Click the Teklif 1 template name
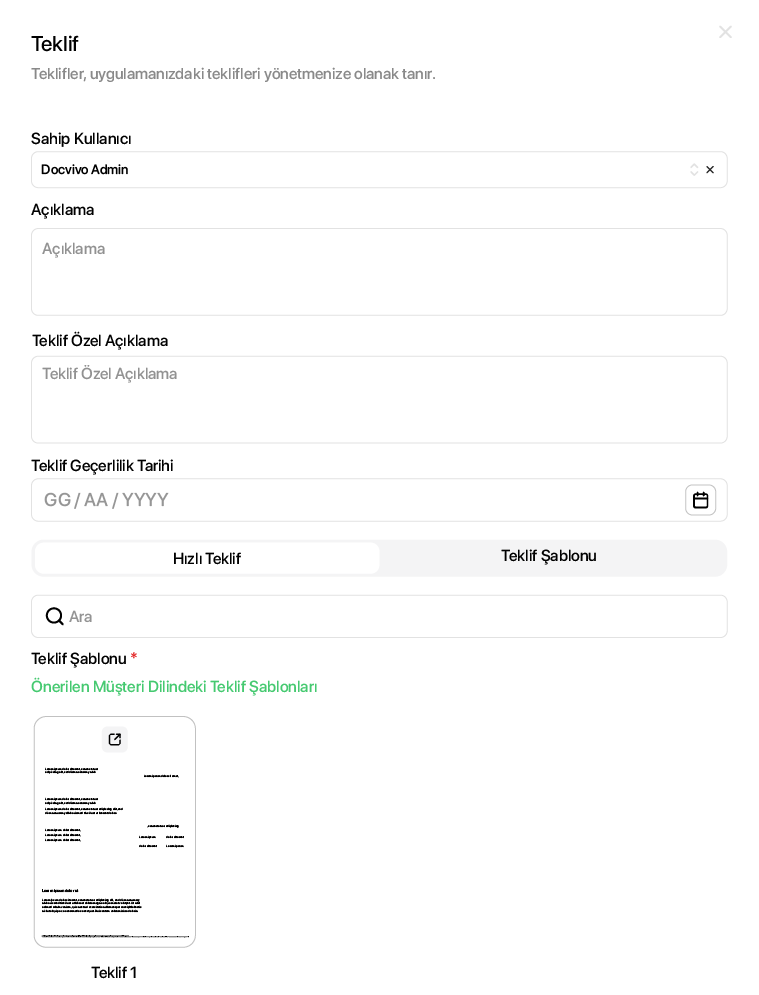Image resolution: width=759 pixels, height=995 pixels. pos(114,972)
